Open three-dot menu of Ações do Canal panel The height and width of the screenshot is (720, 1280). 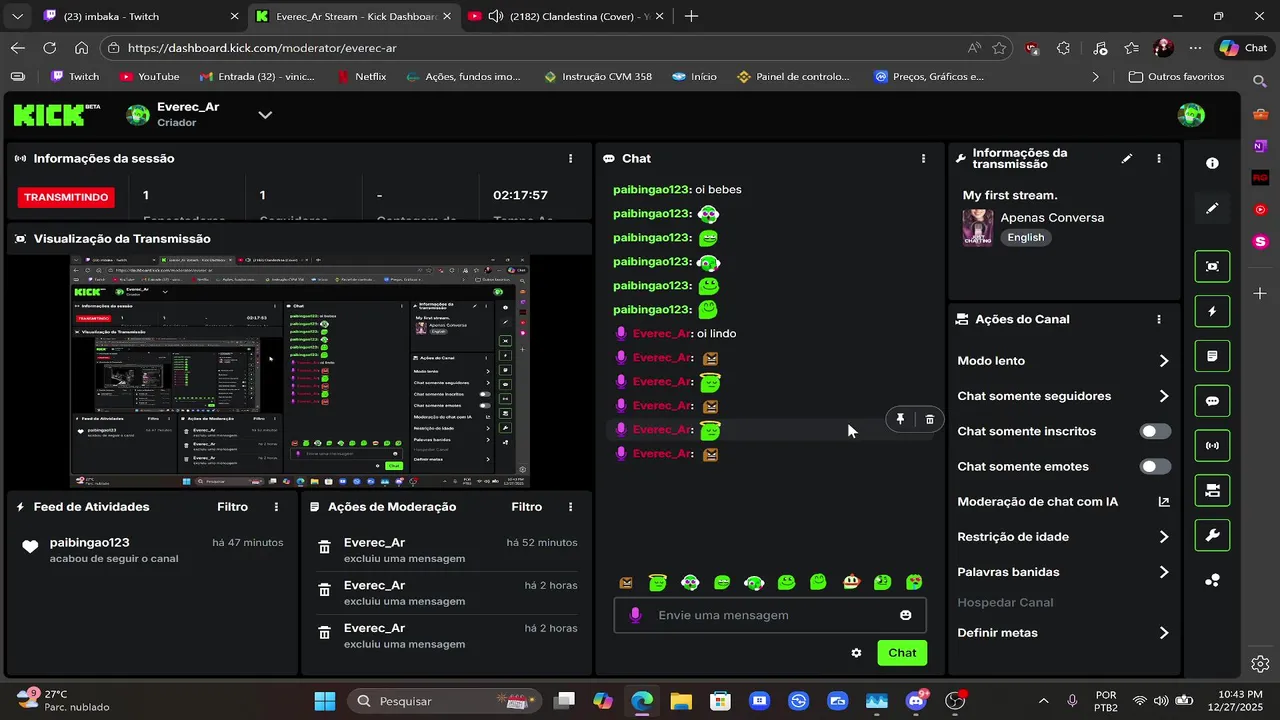[x=1159, y=319]
